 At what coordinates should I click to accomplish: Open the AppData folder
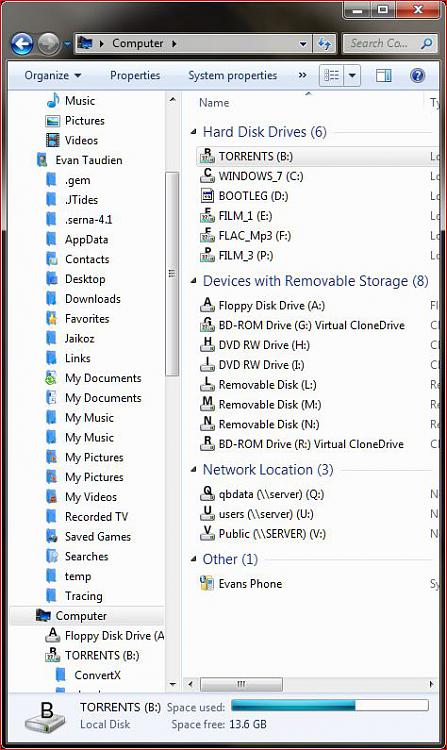tap(87, 239)
